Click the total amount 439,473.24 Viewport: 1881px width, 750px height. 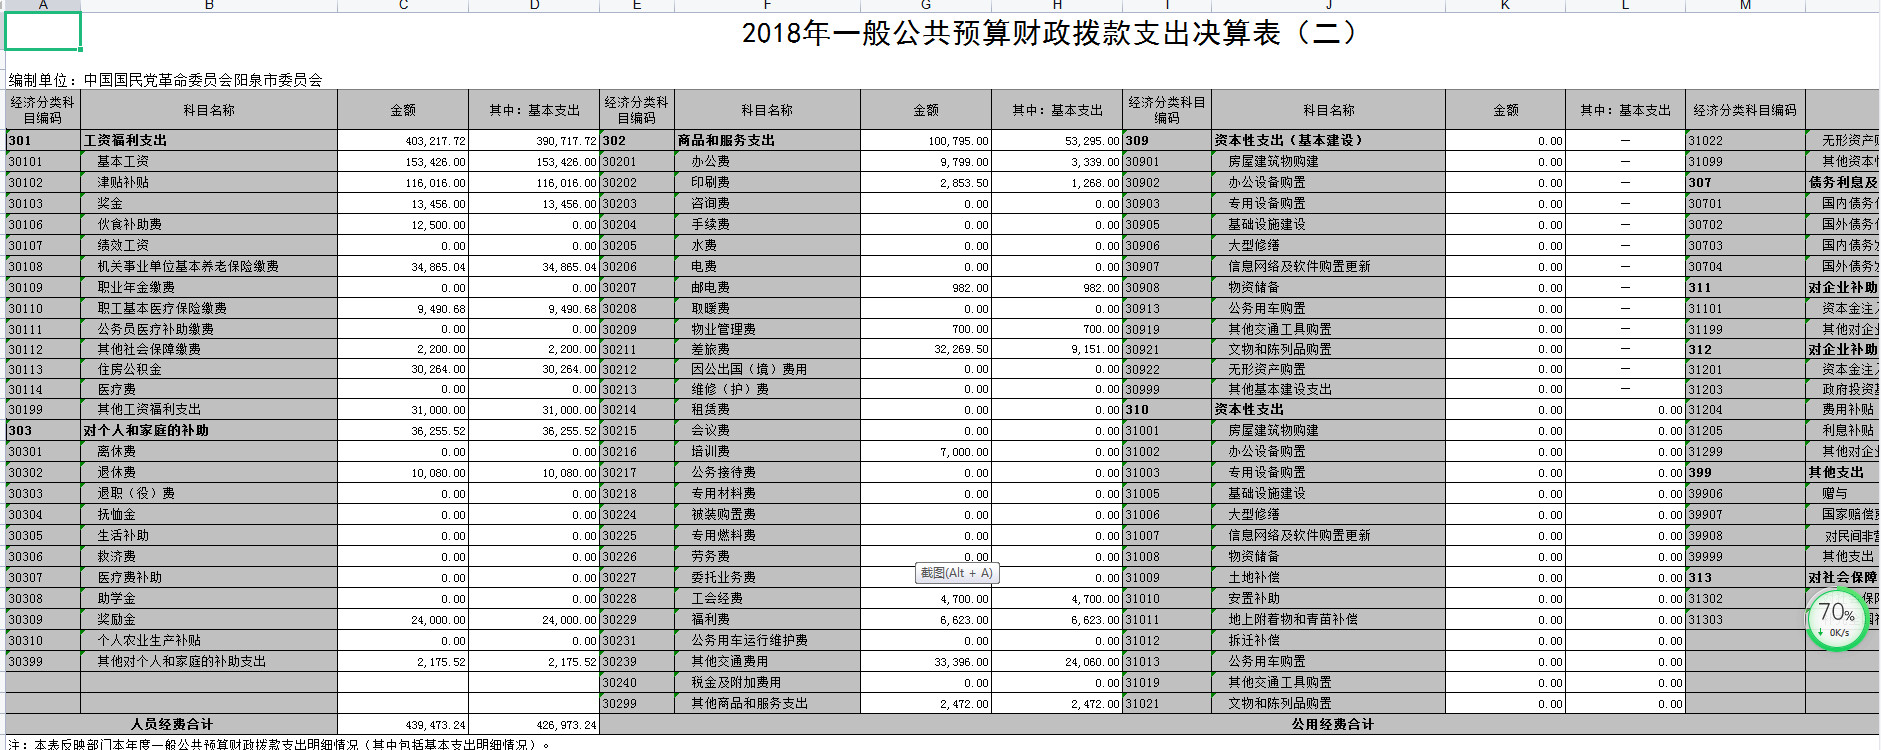click(x=403, y=725)
